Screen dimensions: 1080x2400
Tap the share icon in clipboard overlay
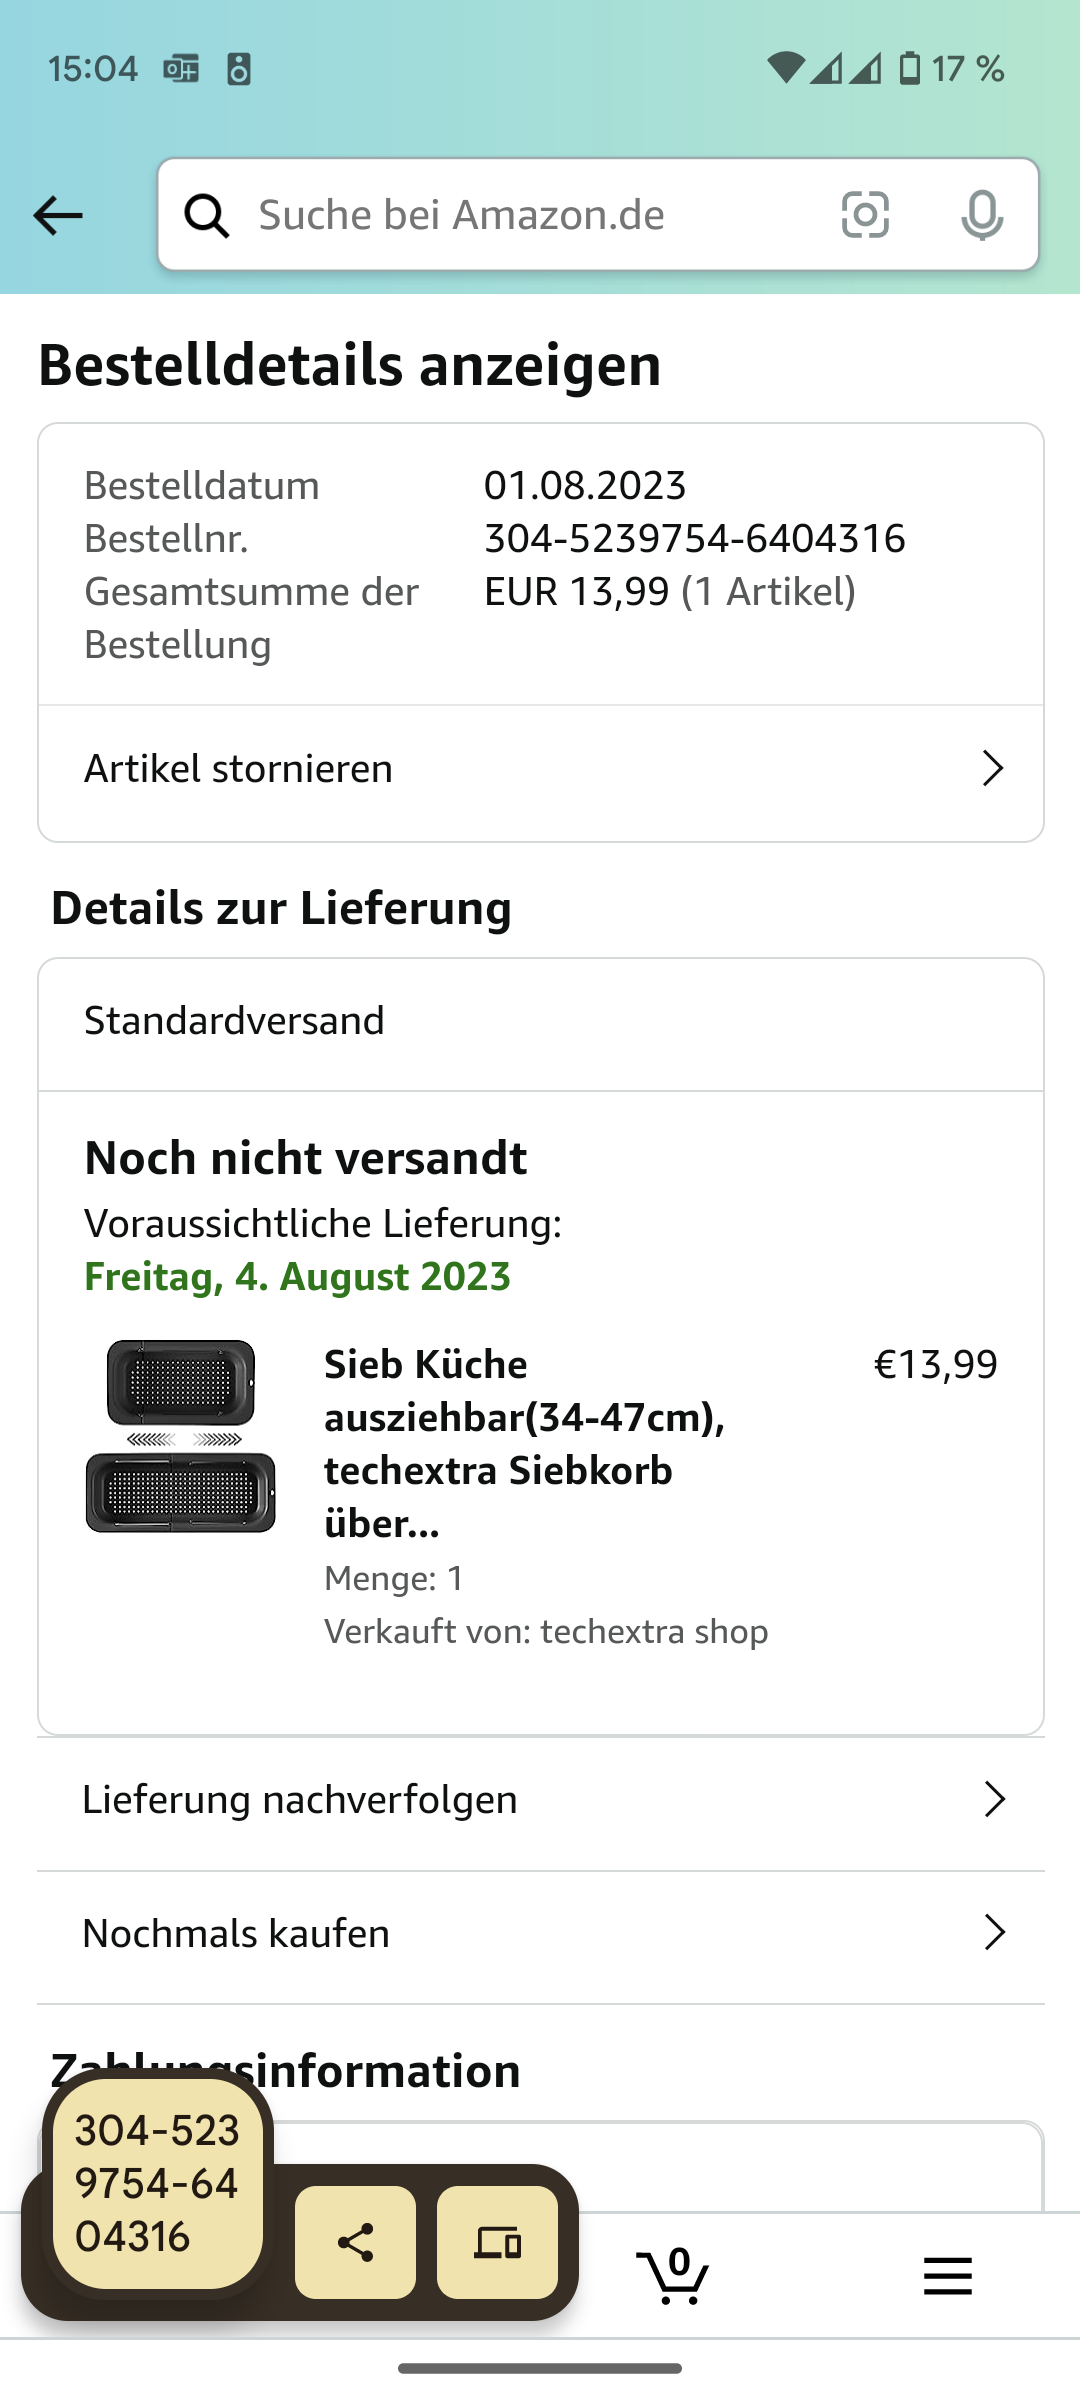click(x=355, y=2243)
